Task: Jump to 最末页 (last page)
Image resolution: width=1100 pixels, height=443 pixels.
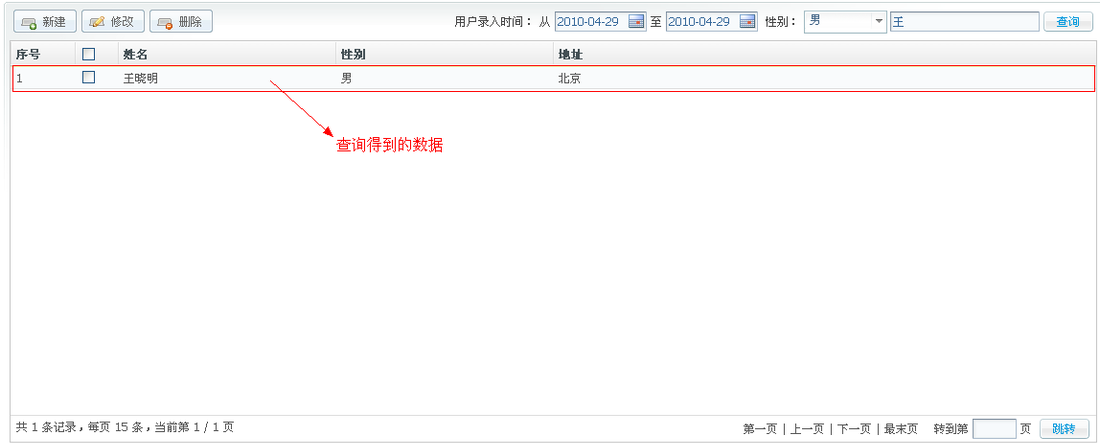Action: tap(900, 429)
